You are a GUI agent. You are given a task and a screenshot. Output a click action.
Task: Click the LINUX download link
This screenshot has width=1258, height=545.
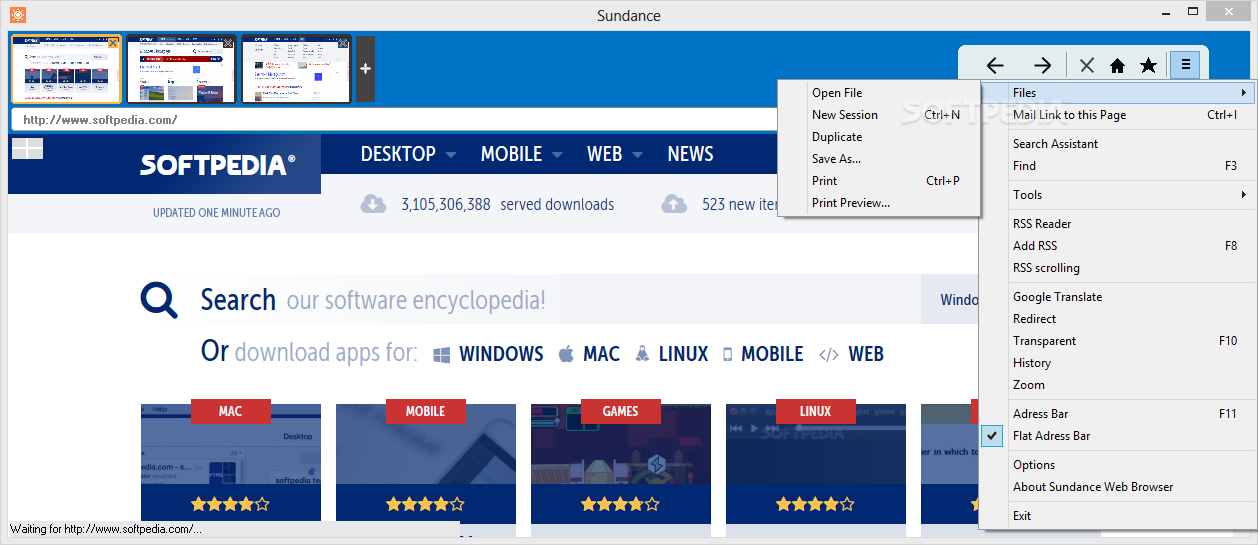click(683, 354)
